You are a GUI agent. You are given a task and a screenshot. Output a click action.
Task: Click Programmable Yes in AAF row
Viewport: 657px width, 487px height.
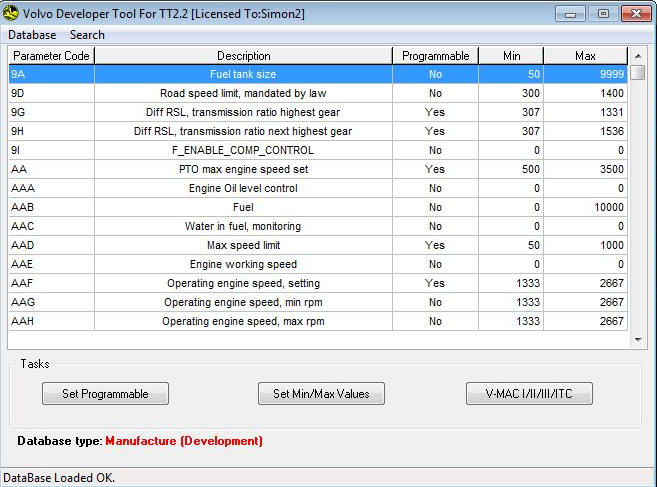435,283
